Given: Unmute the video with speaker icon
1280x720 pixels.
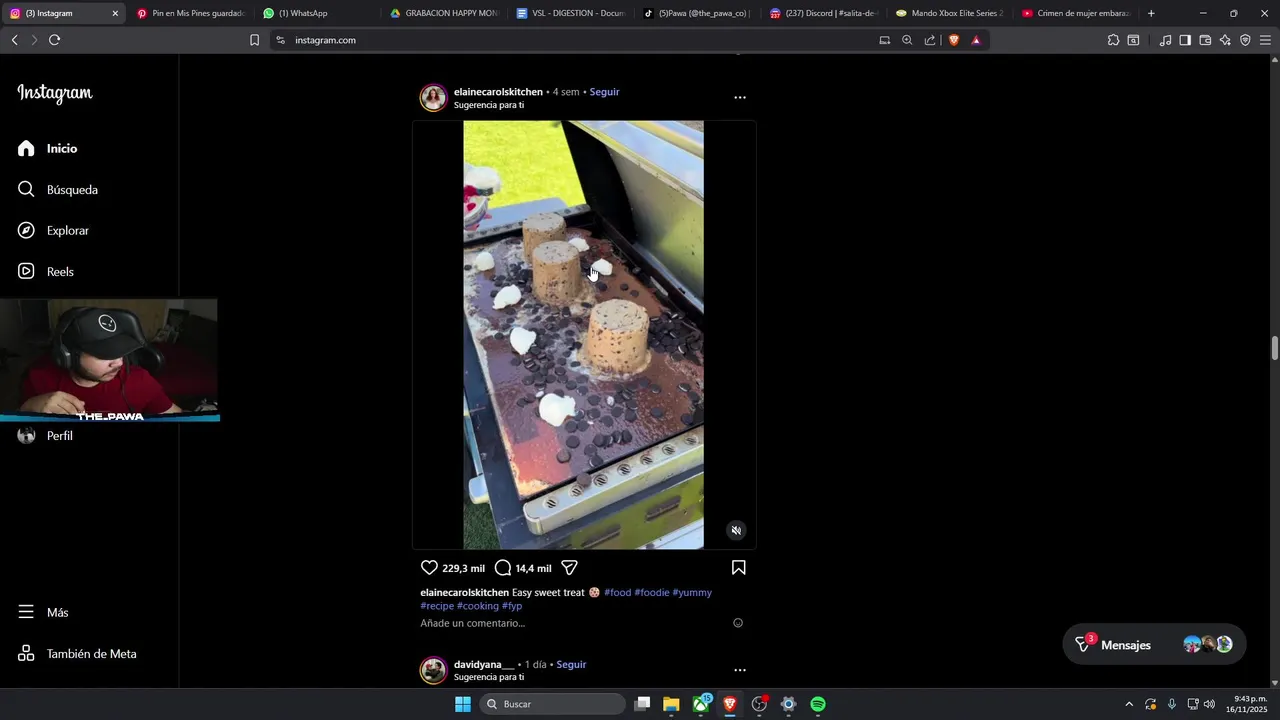Looking at the screenshot, I should (x=736, y=530).
